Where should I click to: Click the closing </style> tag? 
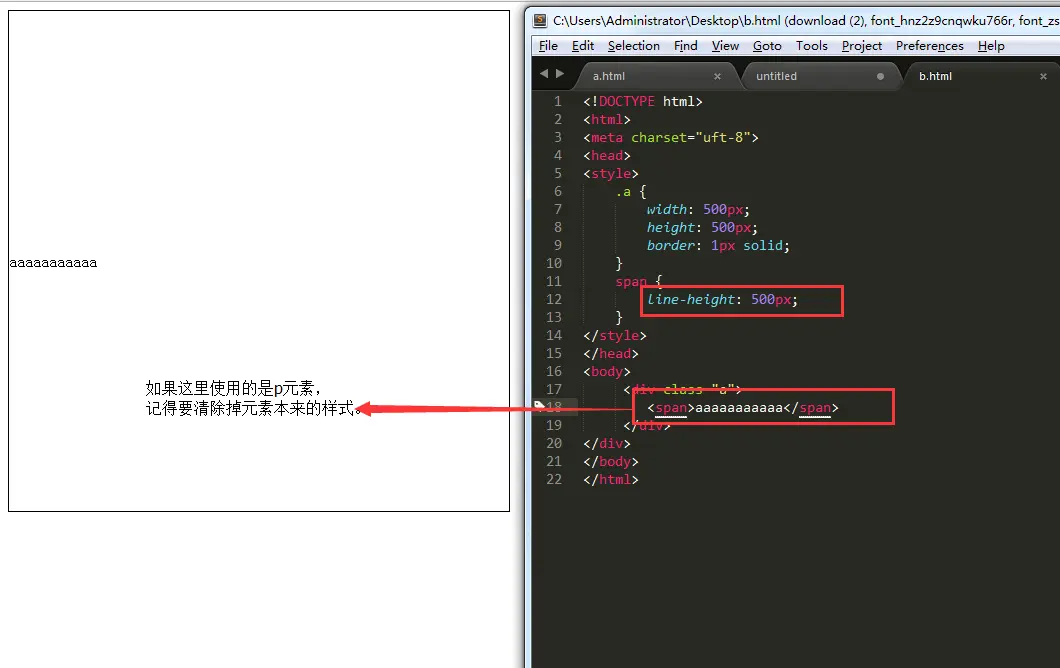point(615,335)
